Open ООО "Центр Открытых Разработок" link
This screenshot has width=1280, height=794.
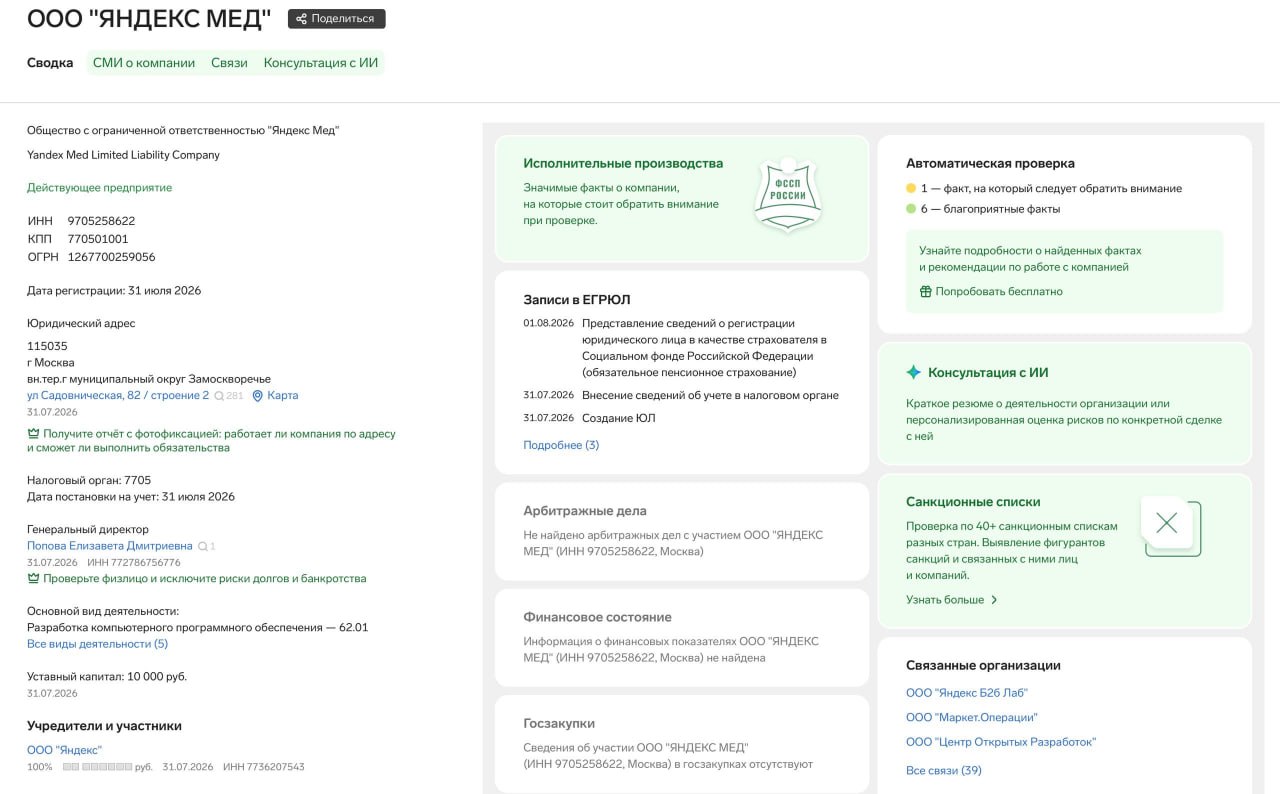coord(1001,742)
